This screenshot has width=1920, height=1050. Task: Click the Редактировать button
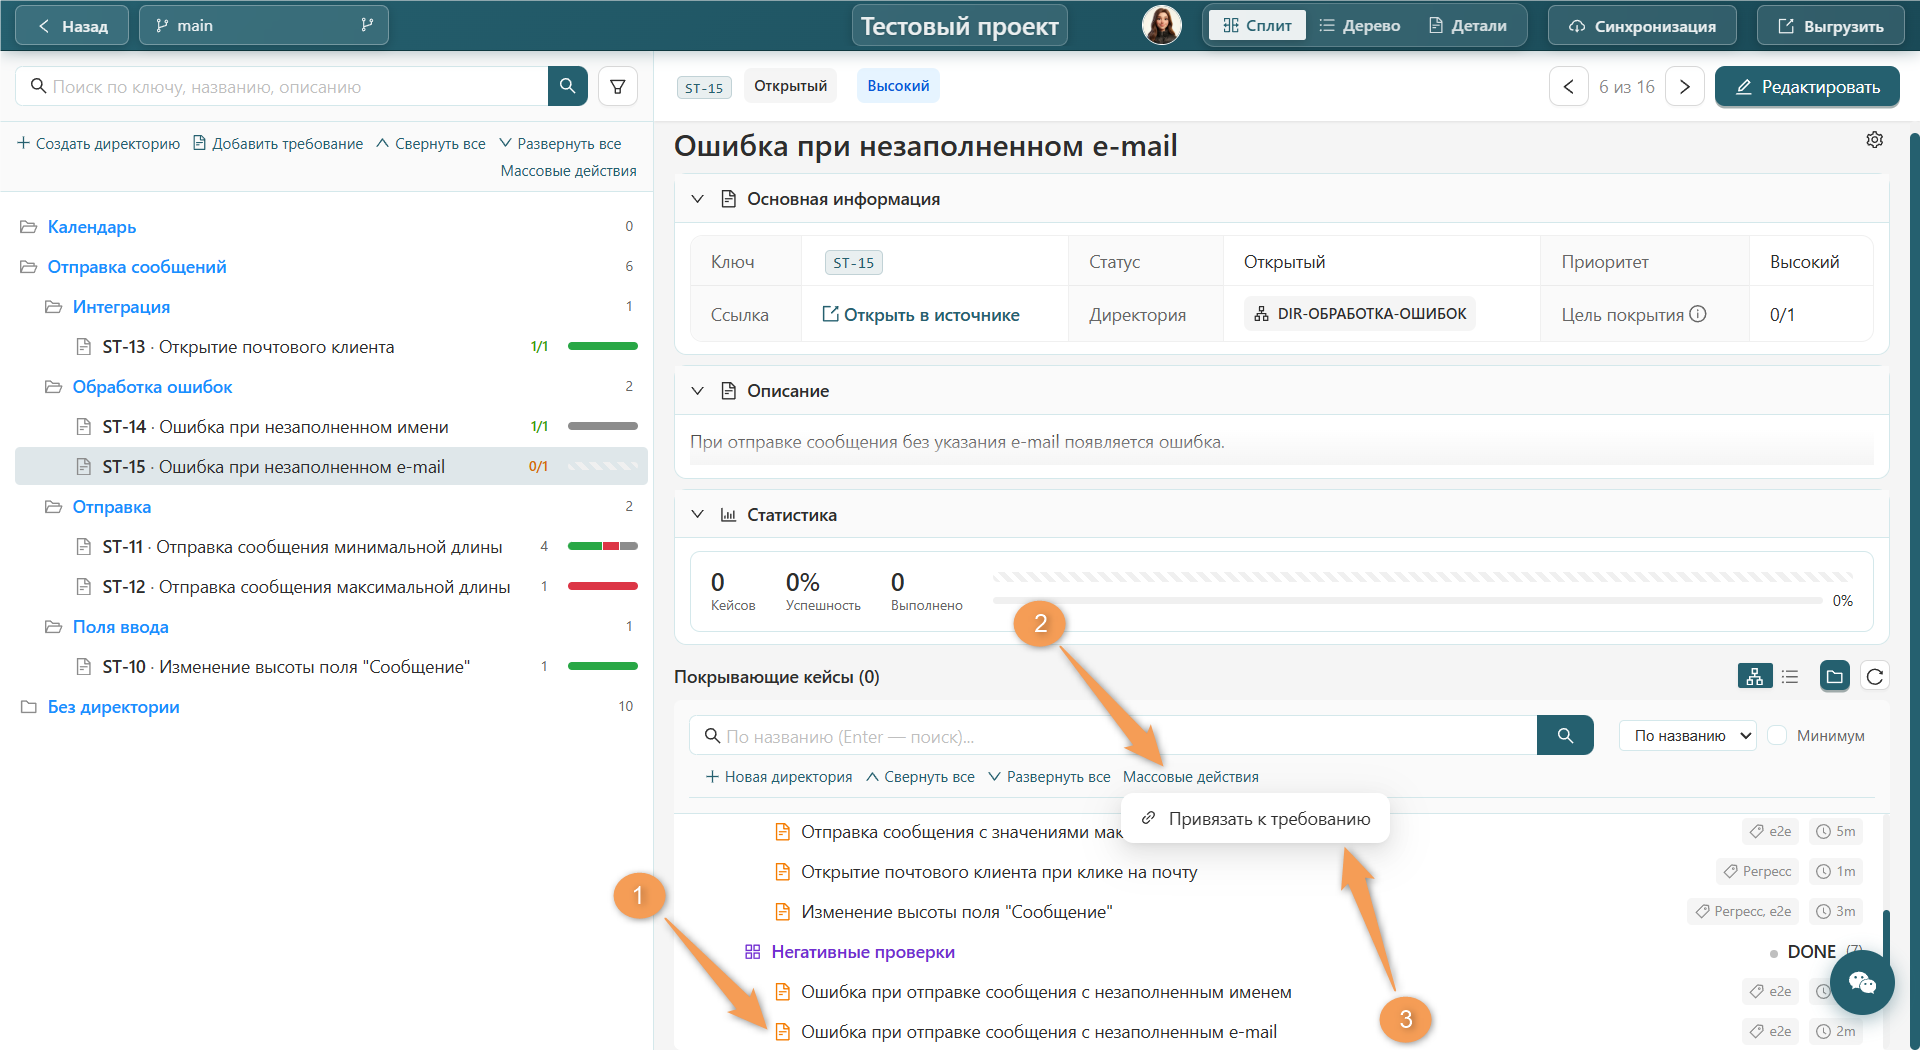click(1807, 87)
